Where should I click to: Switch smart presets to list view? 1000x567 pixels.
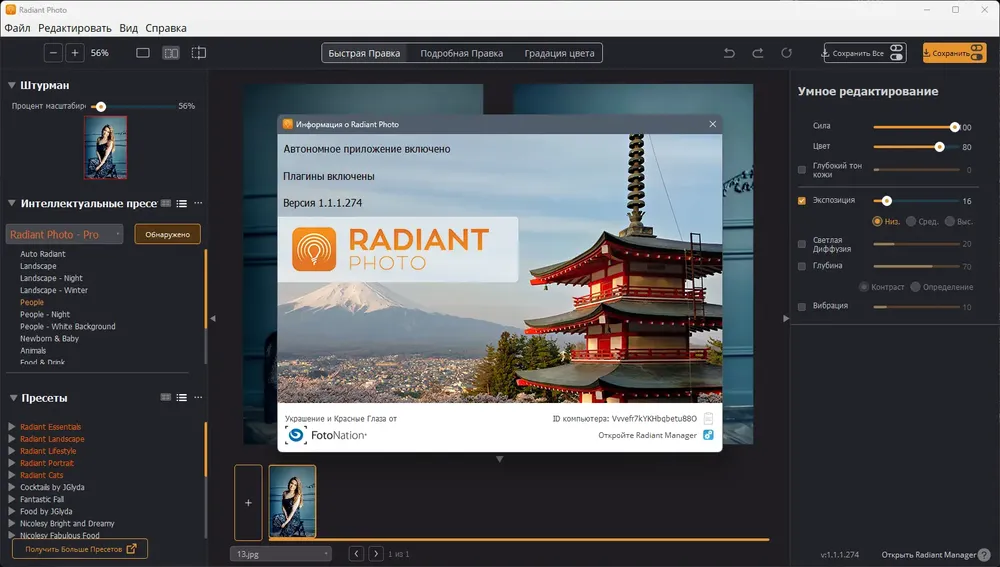182,203
